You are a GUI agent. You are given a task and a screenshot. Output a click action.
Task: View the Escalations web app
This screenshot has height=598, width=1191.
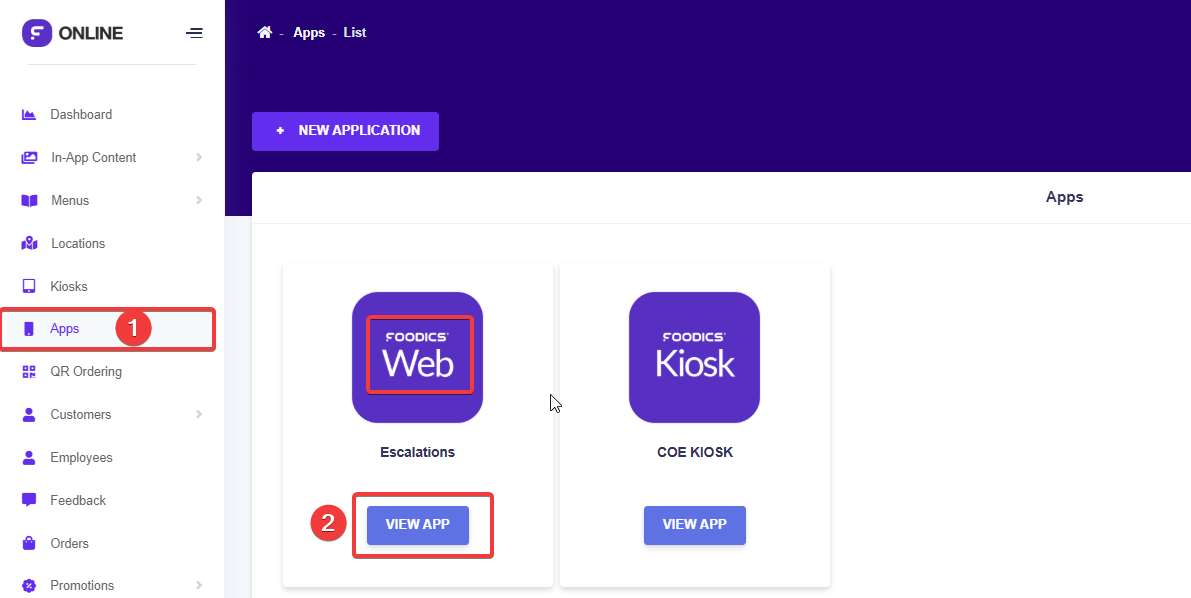click(417, 525)
